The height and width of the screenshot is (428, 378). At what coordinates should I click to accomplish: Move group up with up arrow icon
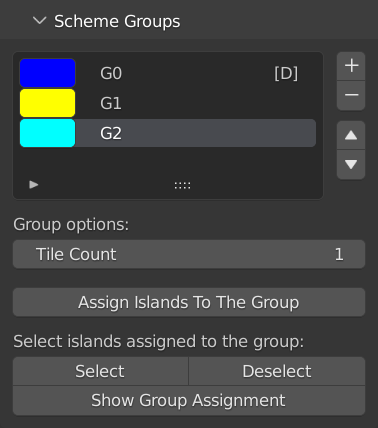tap(351, 135)
